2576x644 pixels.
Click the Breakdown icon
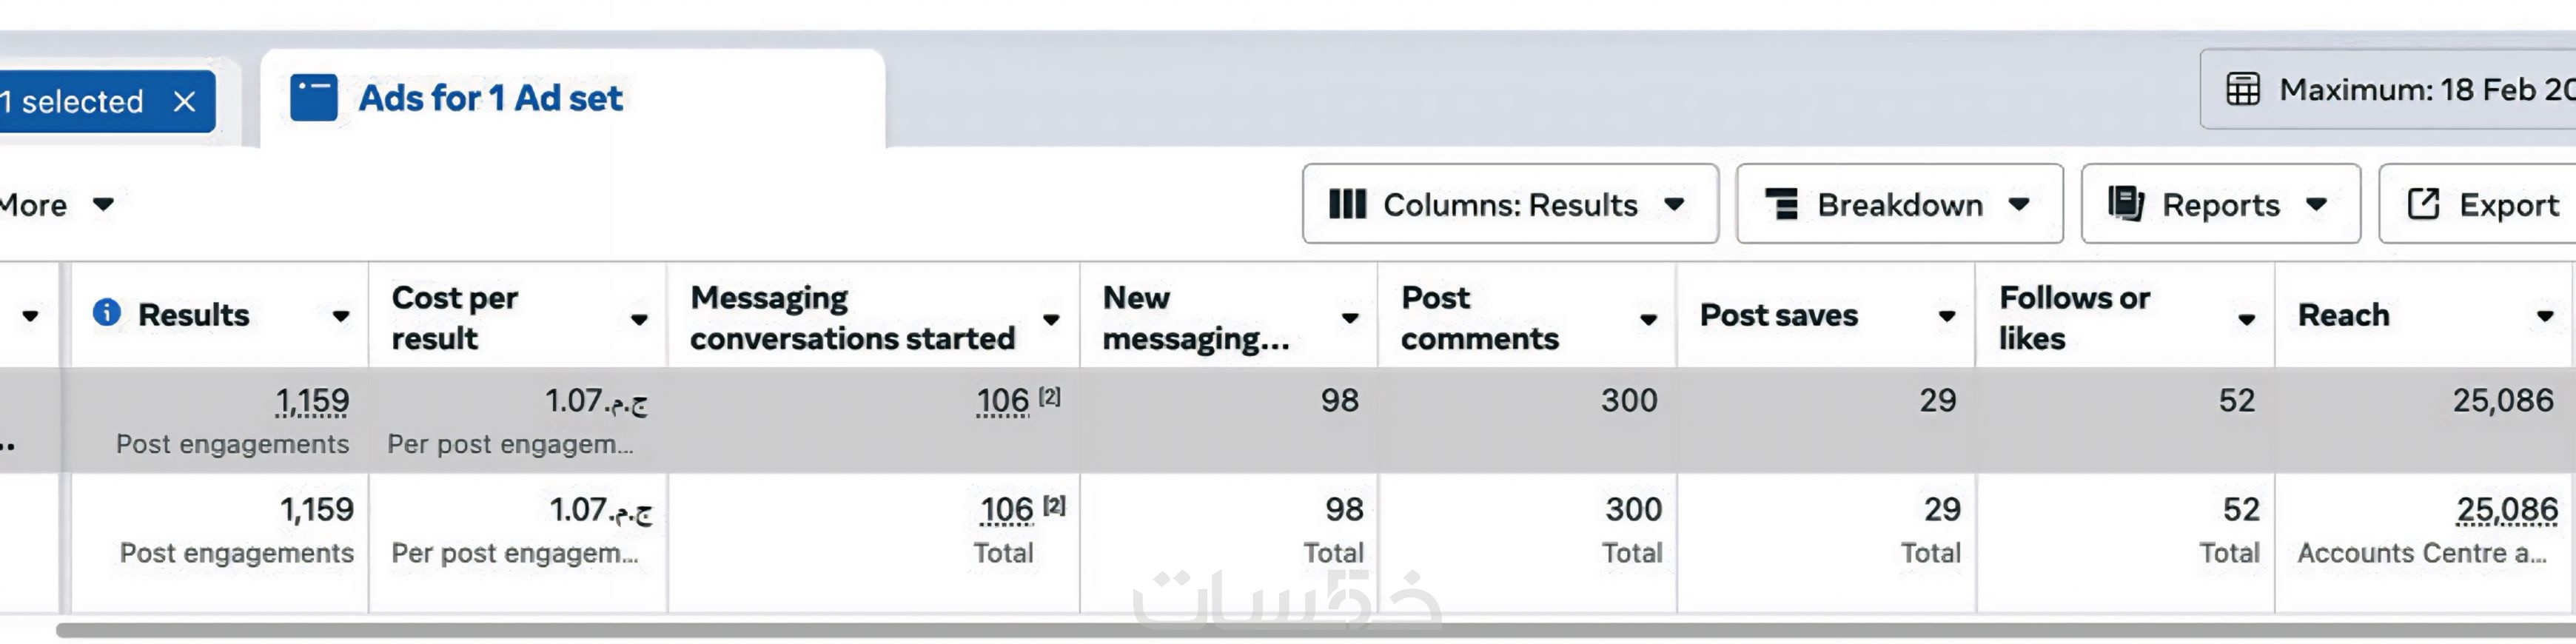1781,204
